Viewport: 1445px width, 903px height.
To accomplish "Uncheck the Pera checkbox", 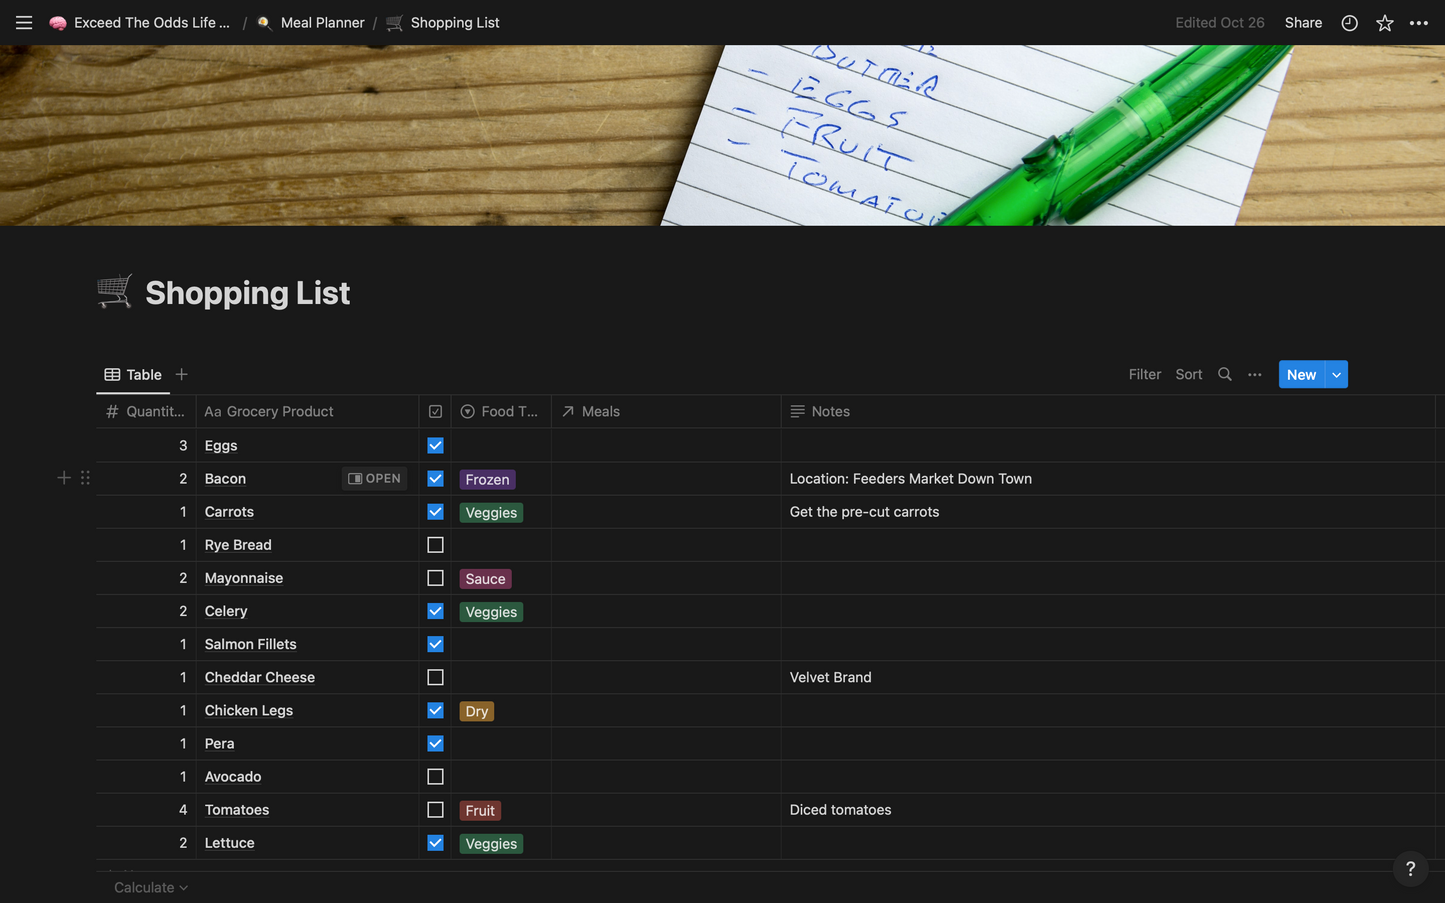I will [x=435, y=743].
